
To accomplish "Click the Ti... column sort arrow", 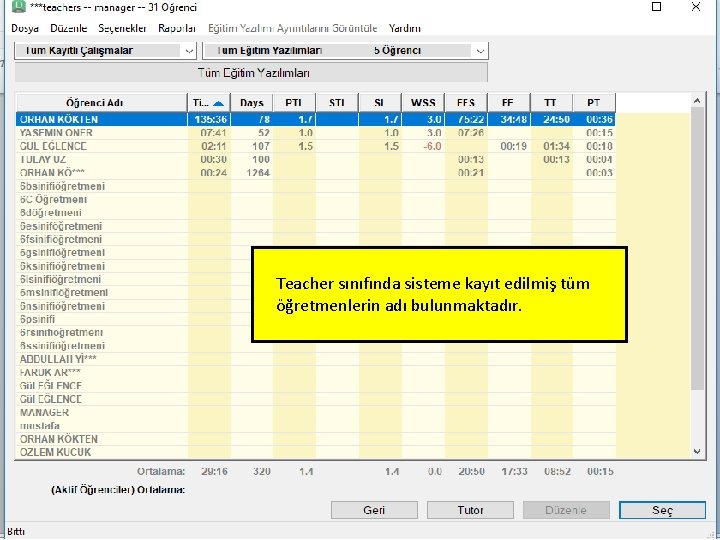I will coord(219,103).
